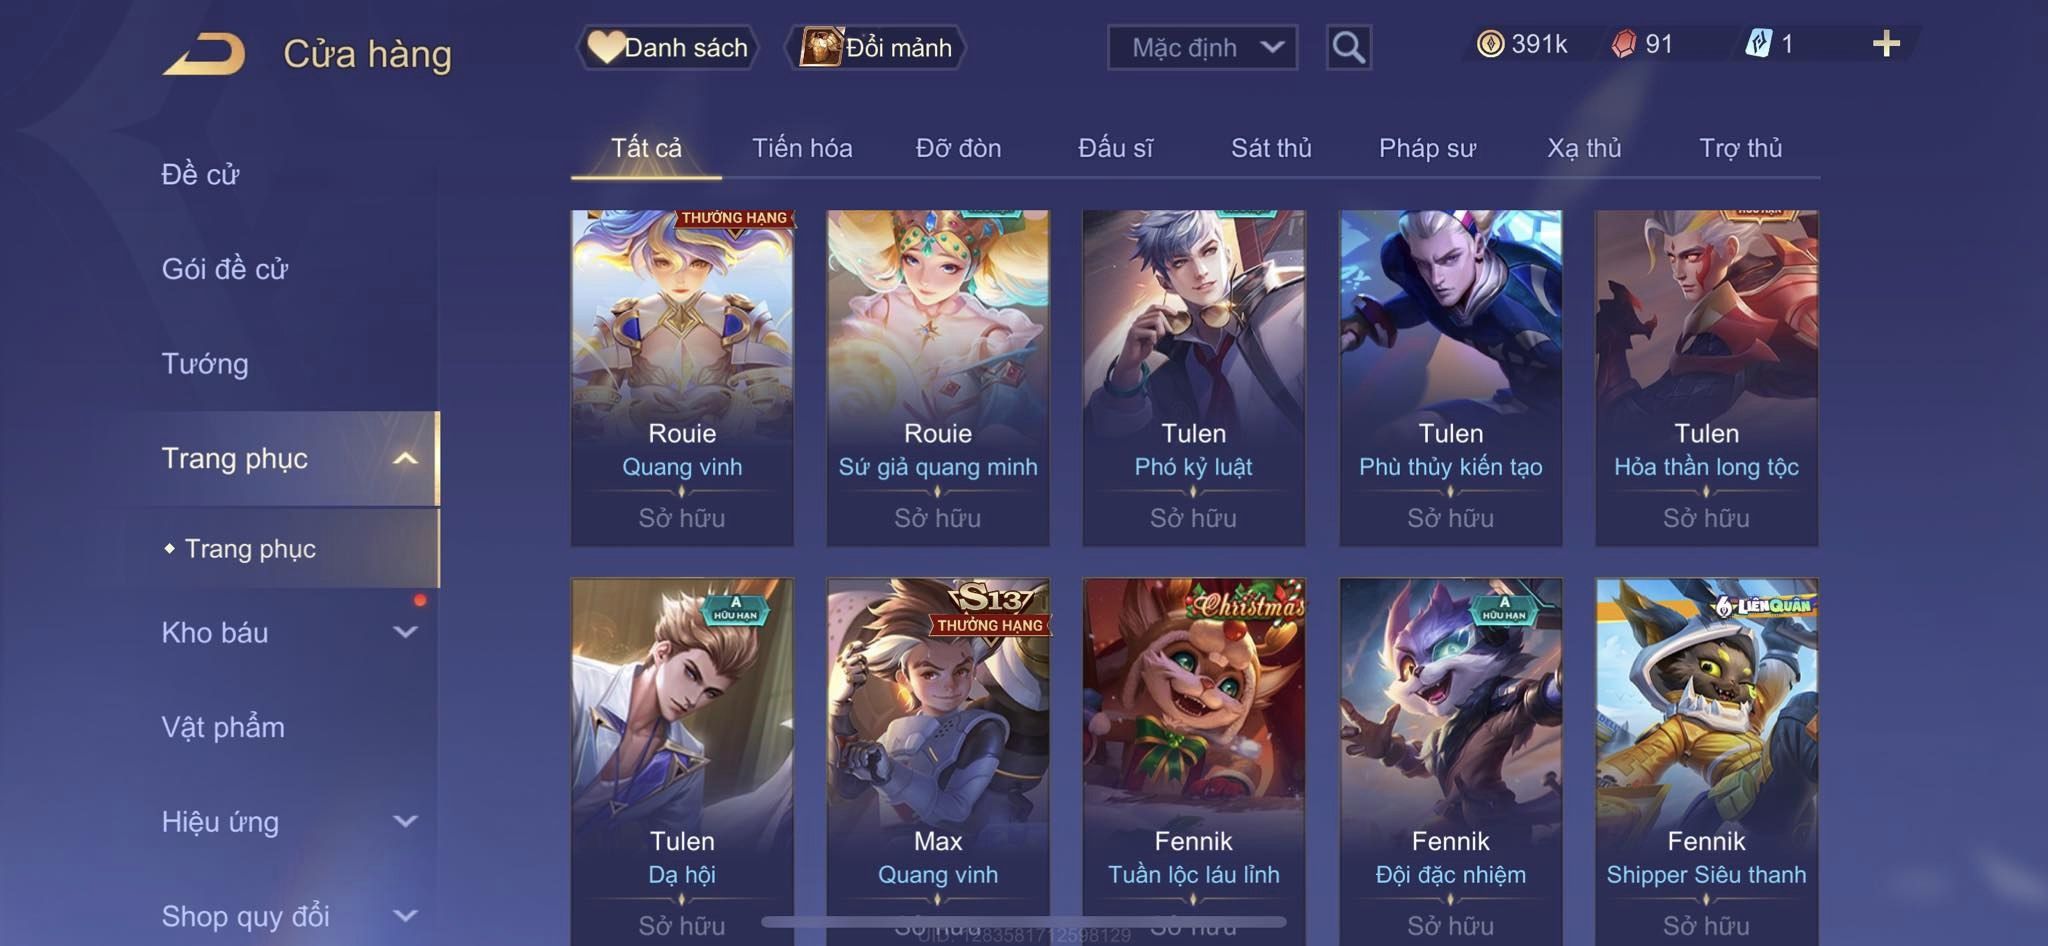Image resolution: width=2048 pixels, height=946 pixels.
Task: Select Tulen Hỏa thần long tộc skin
Action: tap(1706, 378)
